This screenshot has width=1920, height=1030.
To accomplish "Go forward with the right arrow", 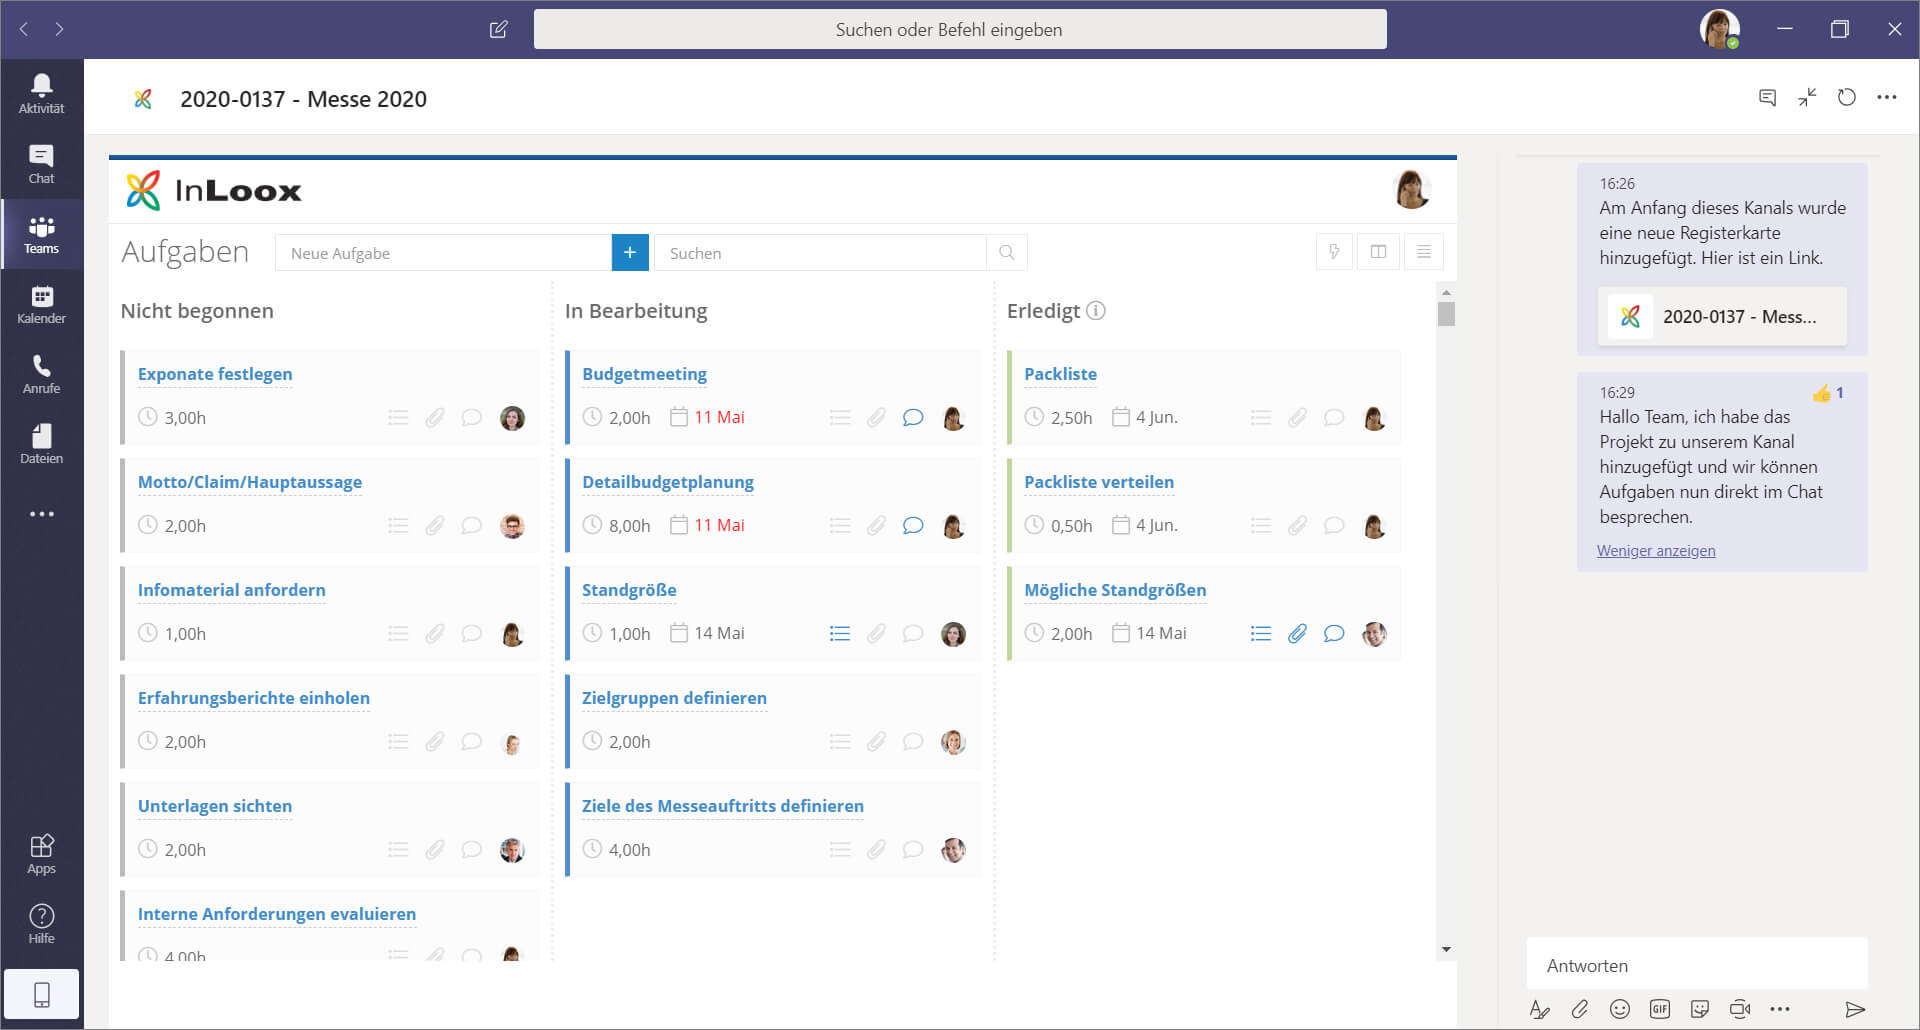I will click(59, 29).
